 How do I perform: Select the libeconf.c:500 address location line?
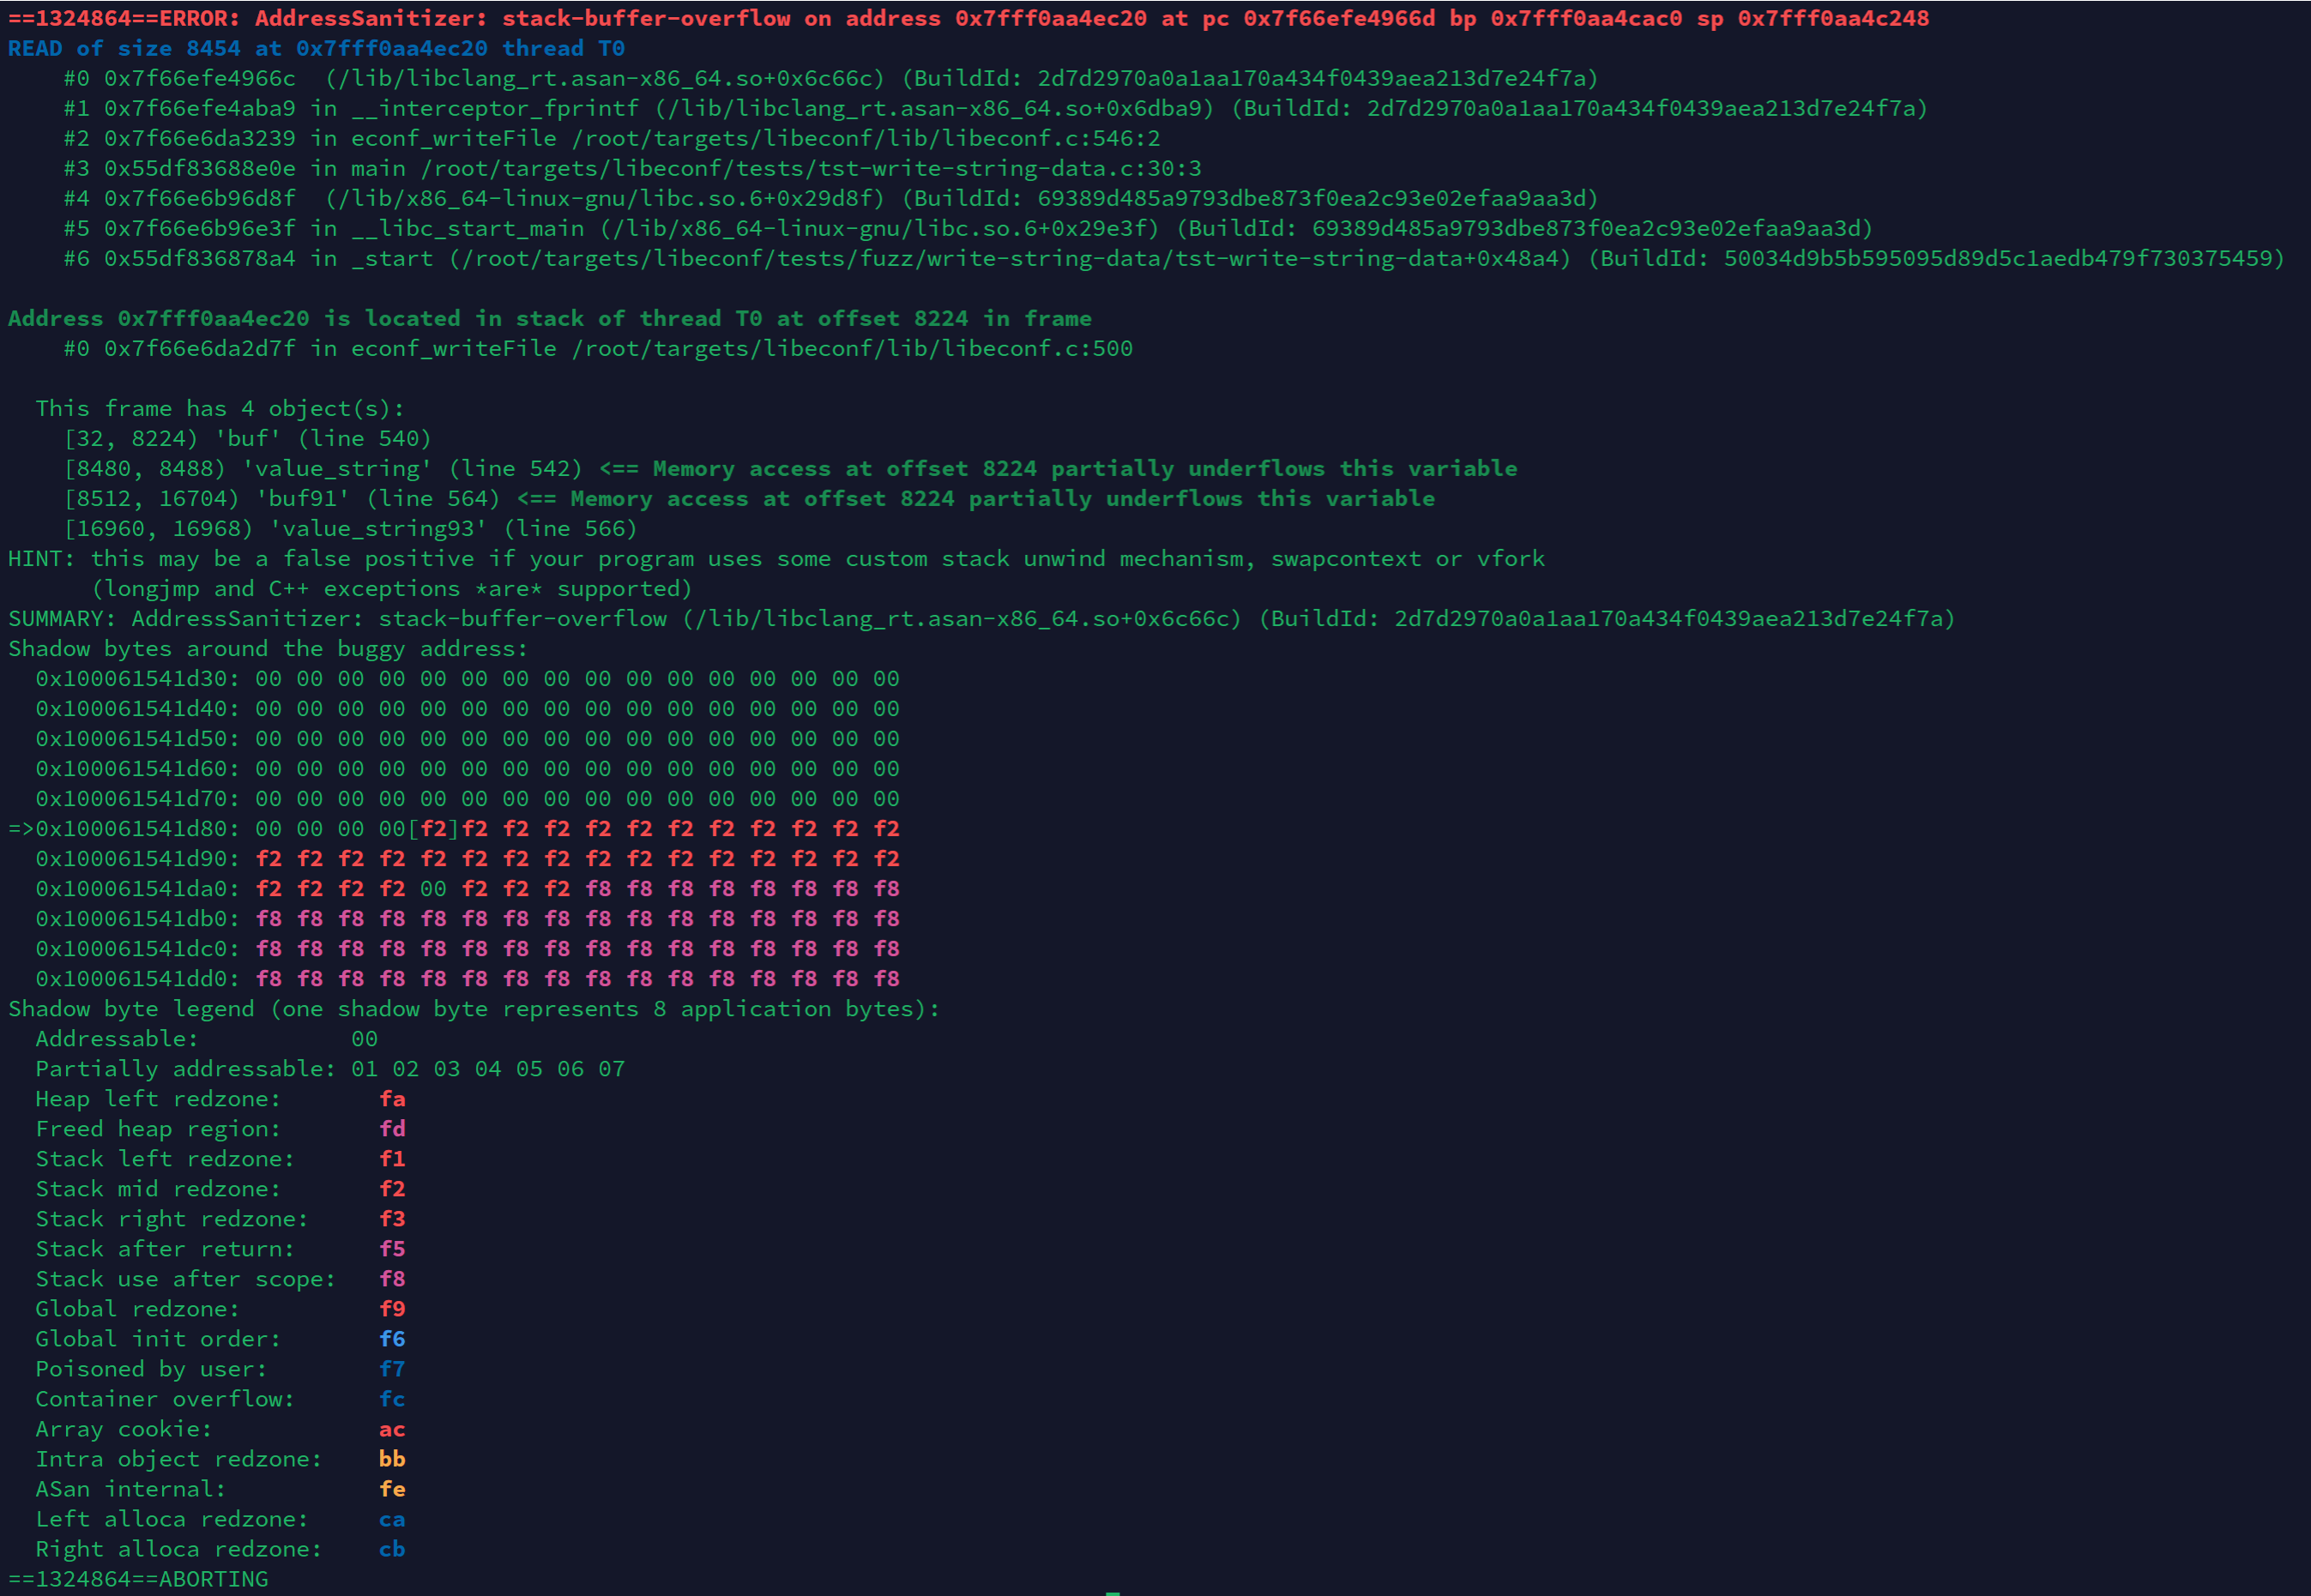coord(600,348)
